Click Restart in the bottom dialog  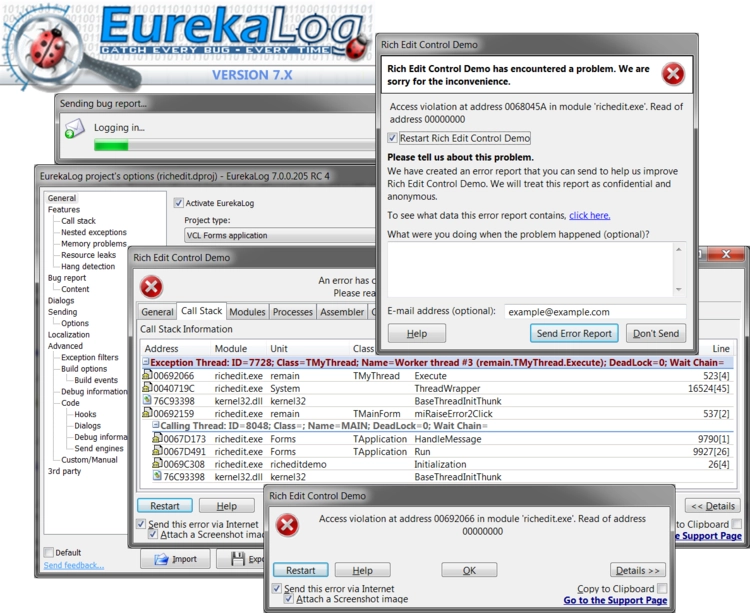[x=300, y=570]
